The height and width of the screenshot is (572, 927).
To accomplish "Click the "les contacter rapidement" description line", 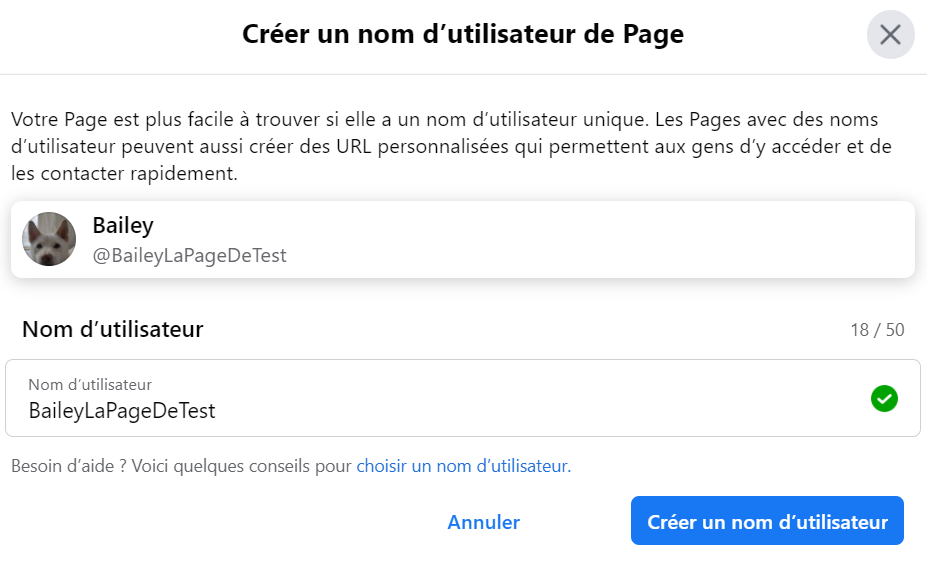I will (124, 174).
